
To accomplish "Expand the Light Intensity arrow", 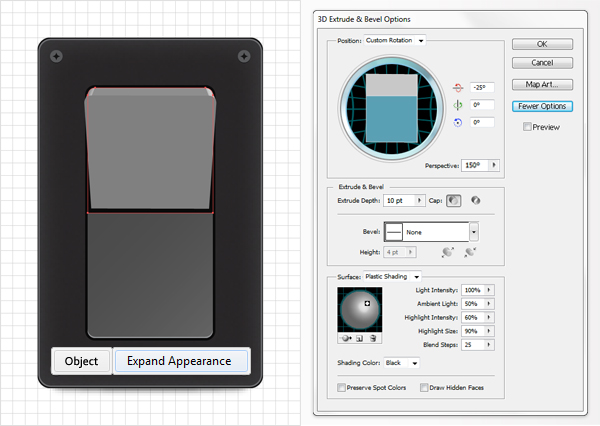I will (489, 290).
